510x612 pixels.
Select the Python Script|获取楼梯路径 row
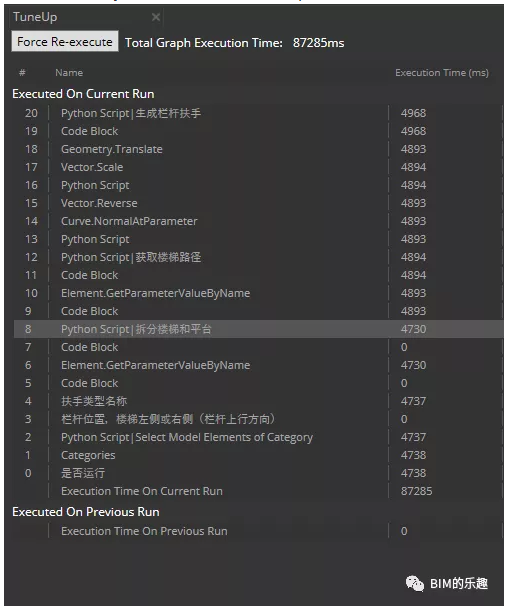(x=258, y=257)
